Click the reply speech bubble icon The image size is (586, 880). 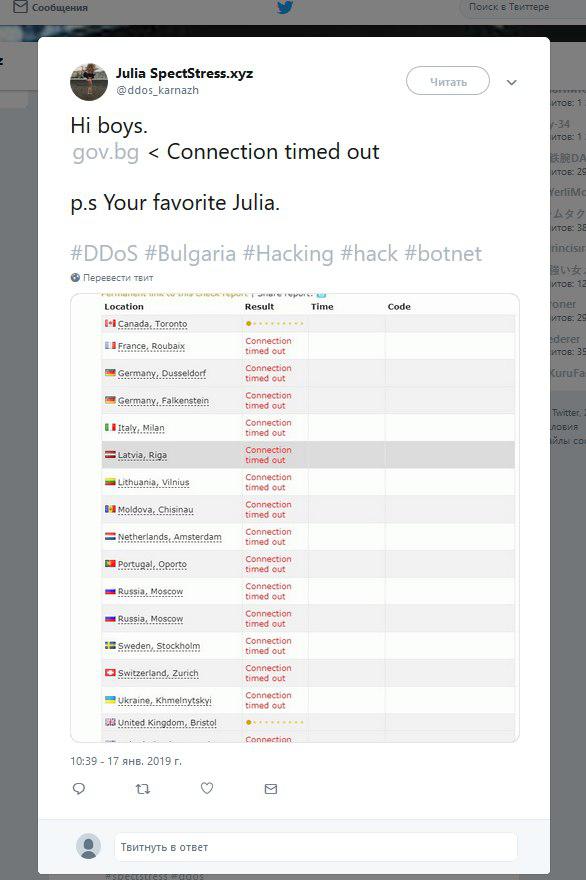pyautogui.click(x=79, y=789)
